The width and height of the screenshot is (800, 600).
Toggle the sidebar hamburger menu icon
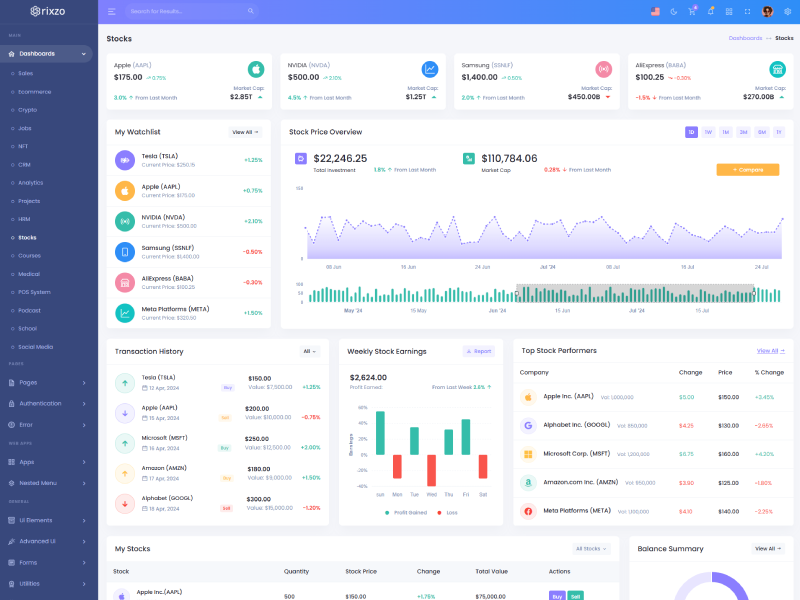coord(112,11)
